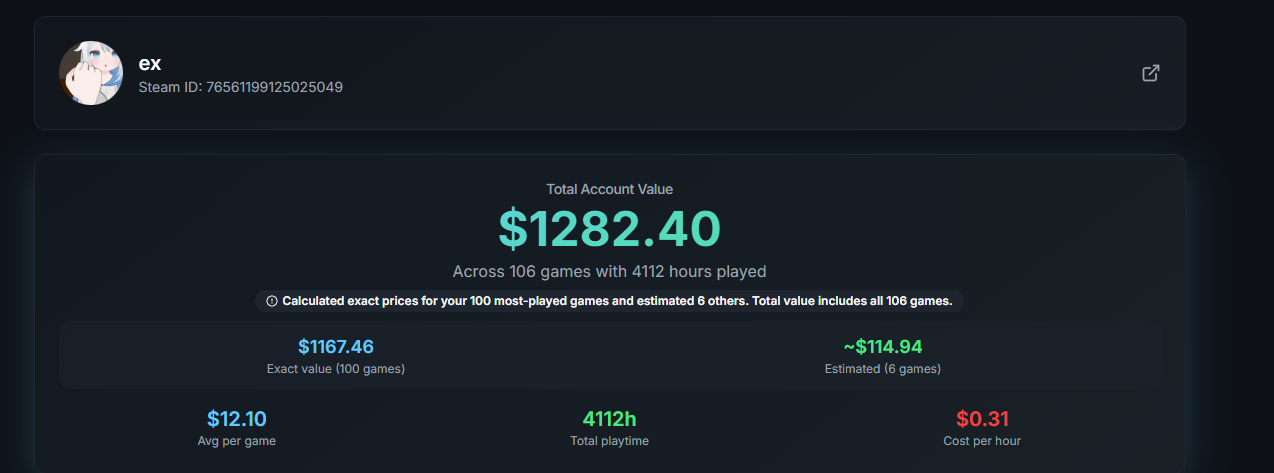The height and width of the screenshot is (473, 1274).
Task: Click the Total Account Value heading
Action: tap(609, 189)
